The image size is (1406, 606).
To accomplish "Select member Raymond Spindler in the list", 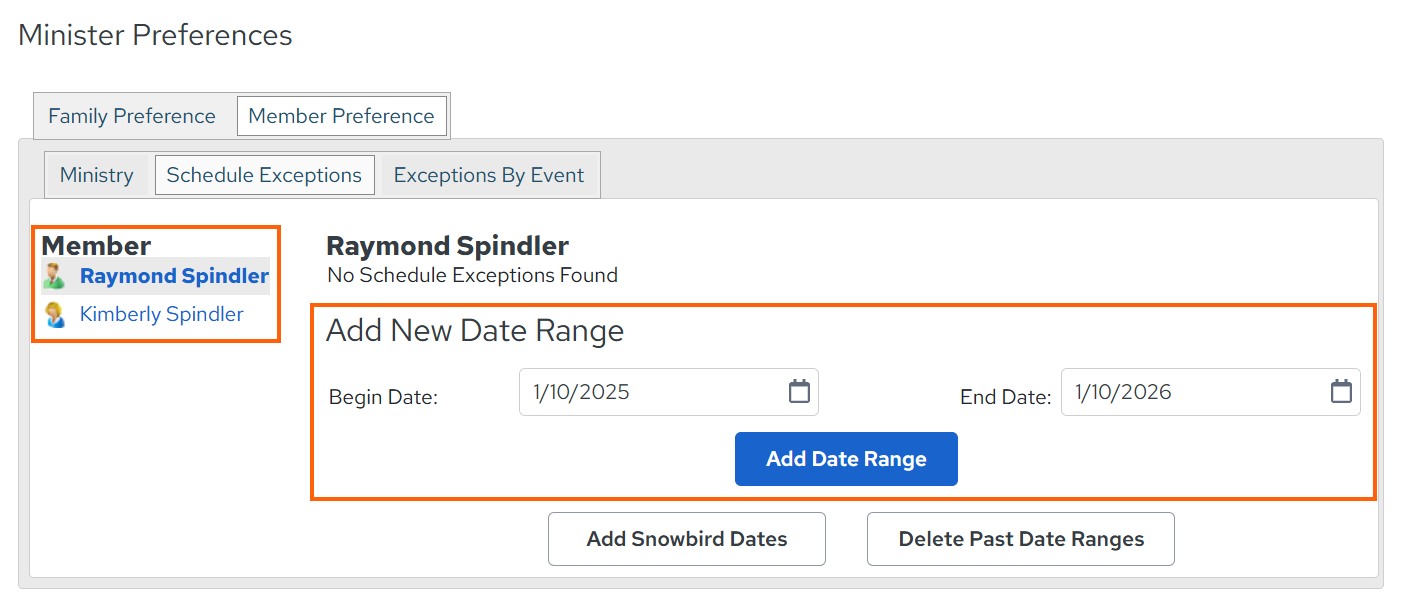I will click(174, 276).
